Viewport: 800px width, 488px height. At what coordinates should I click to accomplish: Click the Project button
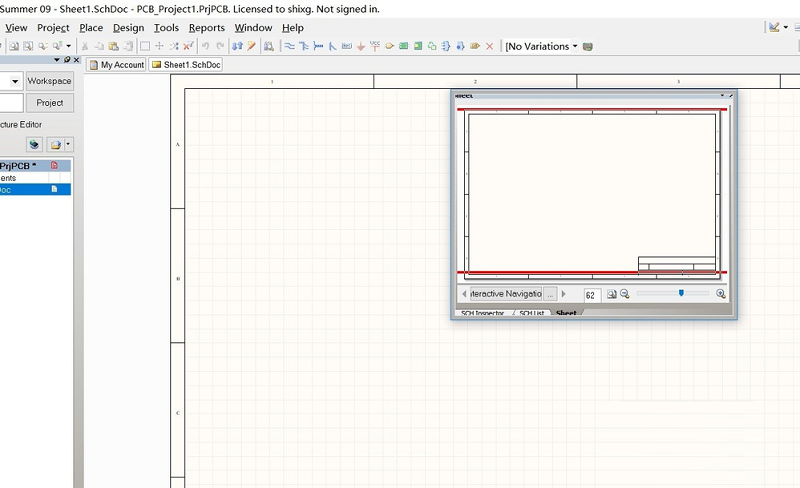tap(49, 103)
